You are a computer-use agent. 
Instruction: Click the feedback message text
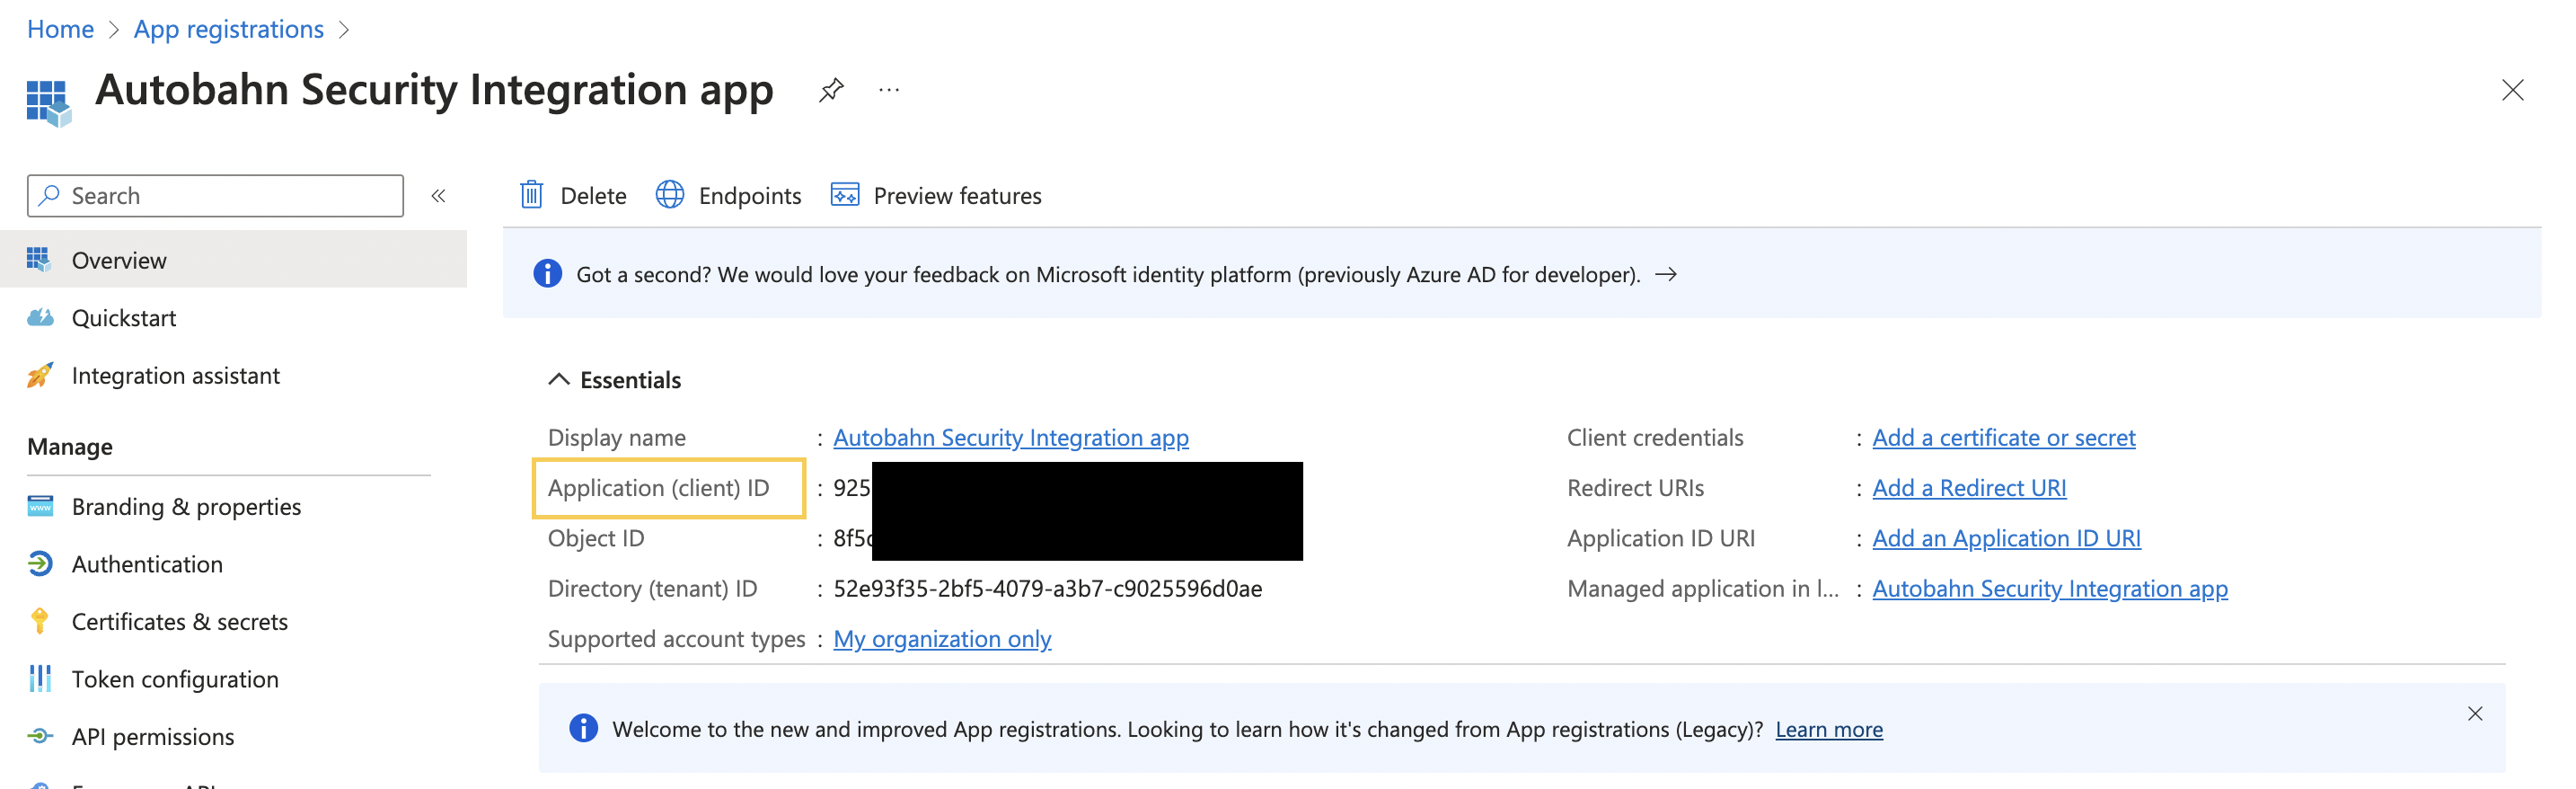pos(1108,274)
